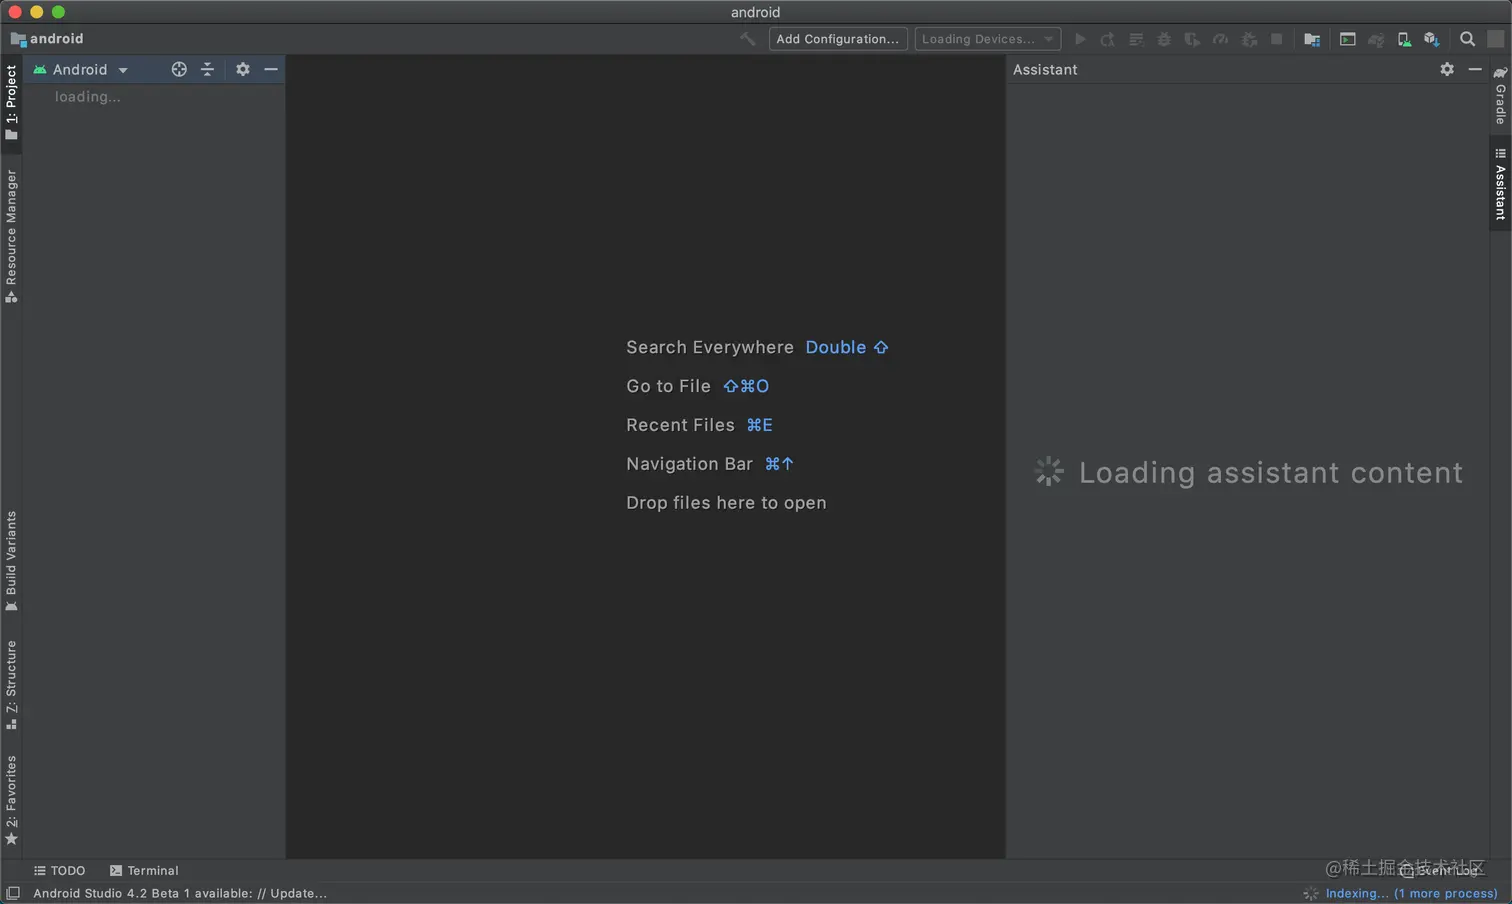This screenshot has height=904, width=1512.
Task: Hide the Assistant panel with minus icon
Action: [1475, 69]
